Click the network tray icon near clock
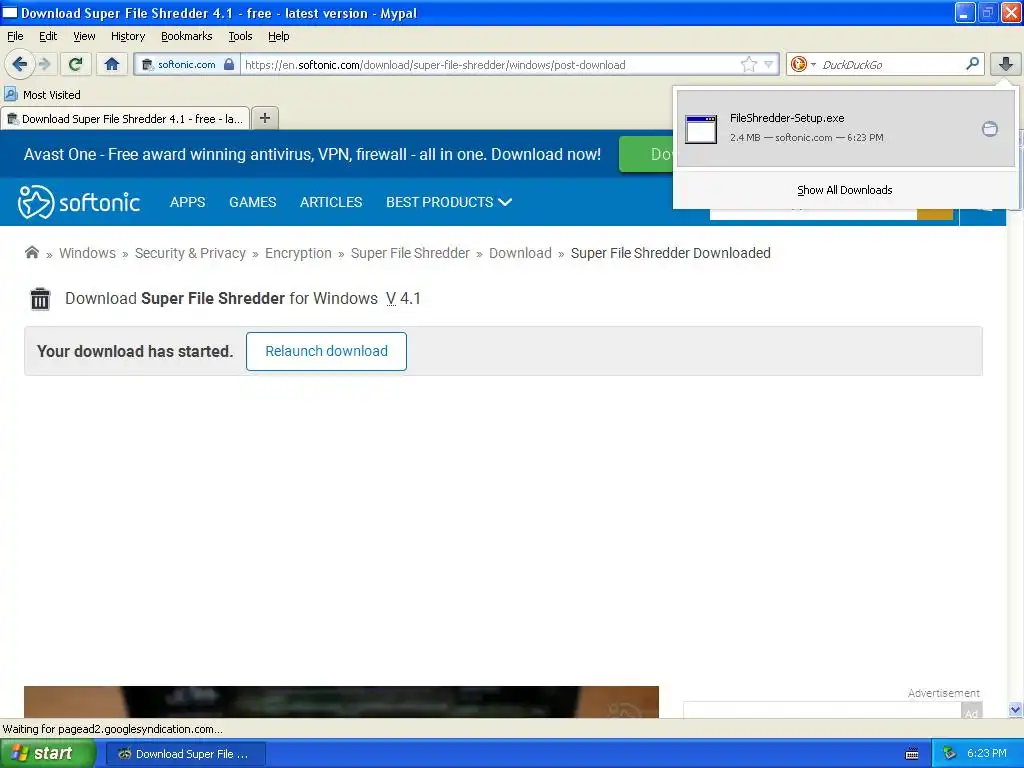The width and height of the screenshot is (1024, 768). pos(950,754)
